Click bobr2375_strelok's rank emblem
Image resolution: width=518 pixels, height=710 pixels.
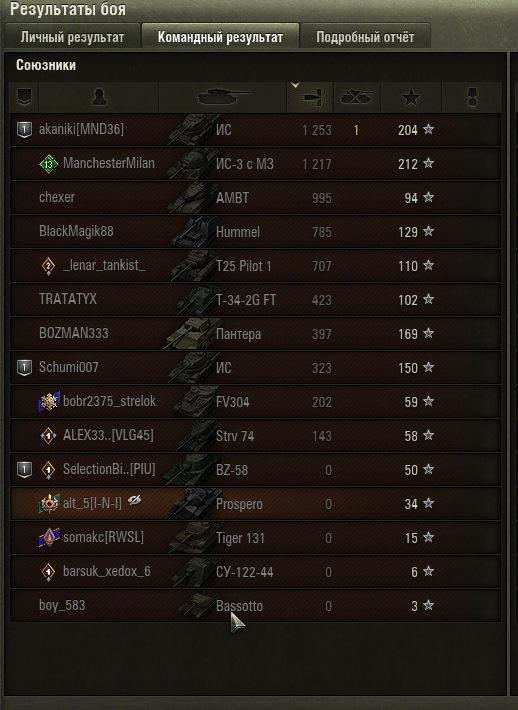48,401
